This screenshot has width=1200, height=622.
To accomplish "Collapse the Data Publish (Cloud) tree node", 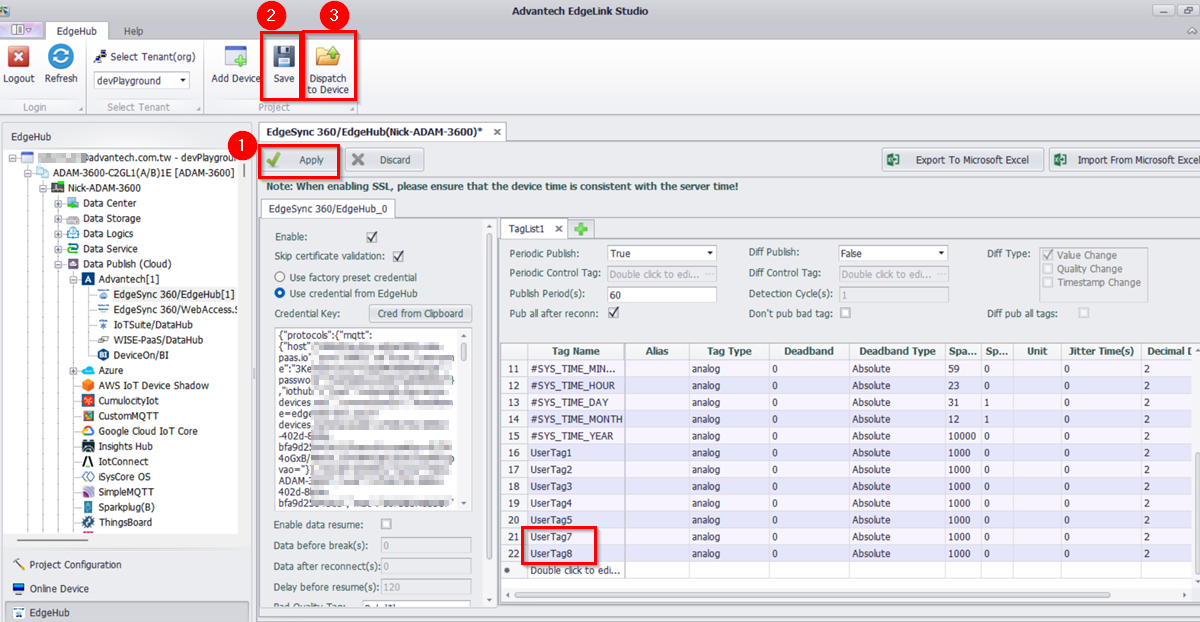I will [x=59, y=264].
